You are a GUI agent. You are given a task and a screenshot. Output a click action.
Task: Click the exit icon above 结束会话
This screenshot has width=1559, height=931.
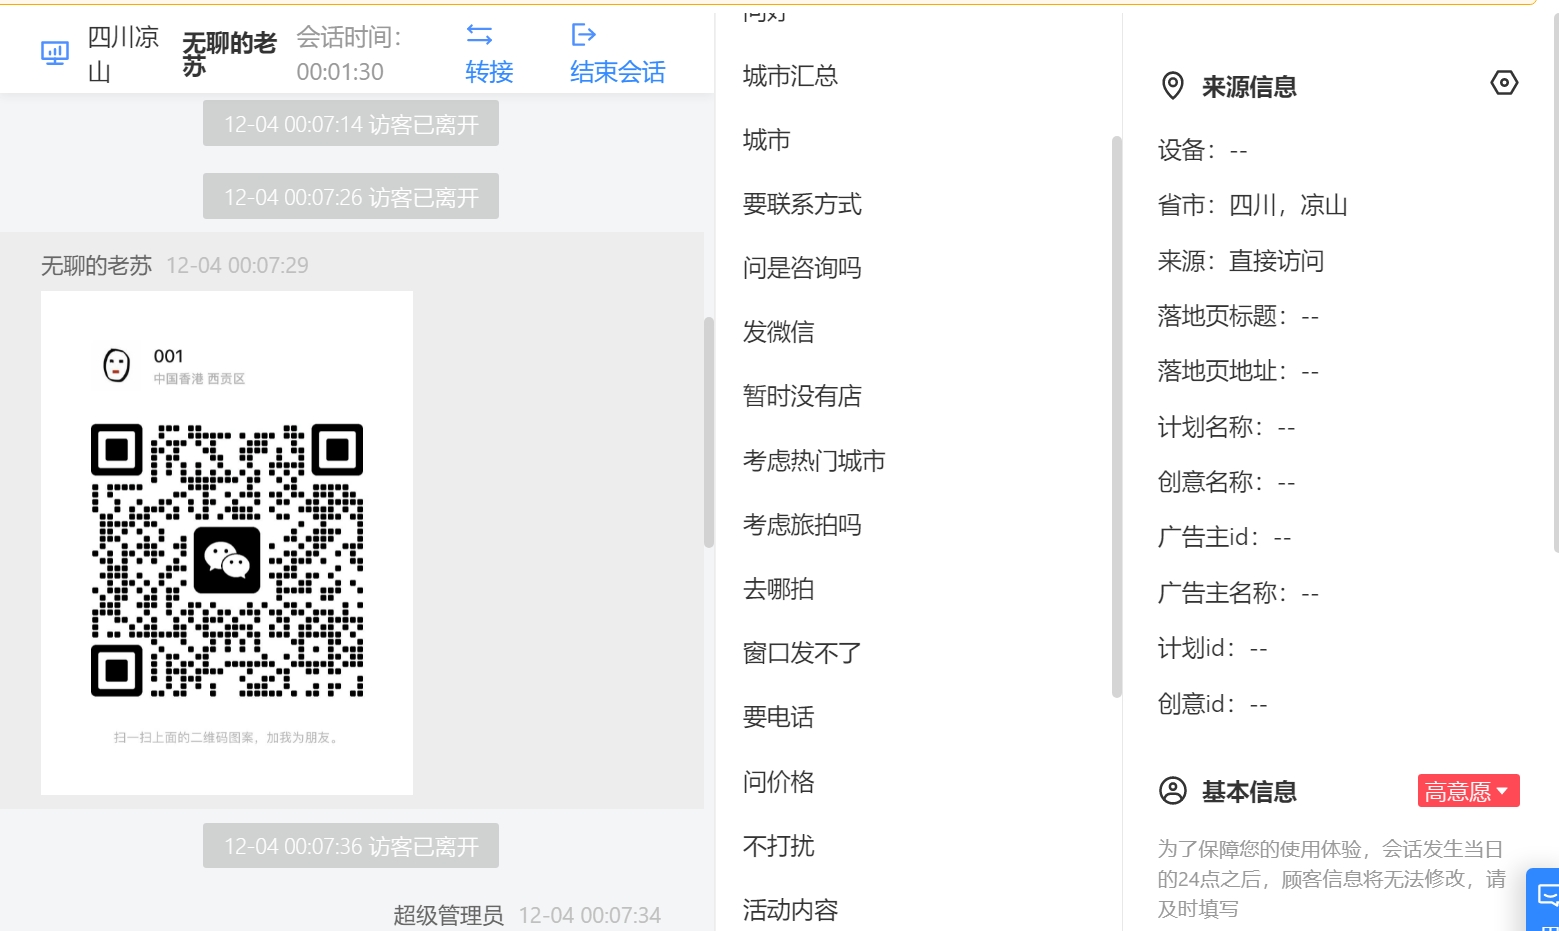(x=583, y=35)
